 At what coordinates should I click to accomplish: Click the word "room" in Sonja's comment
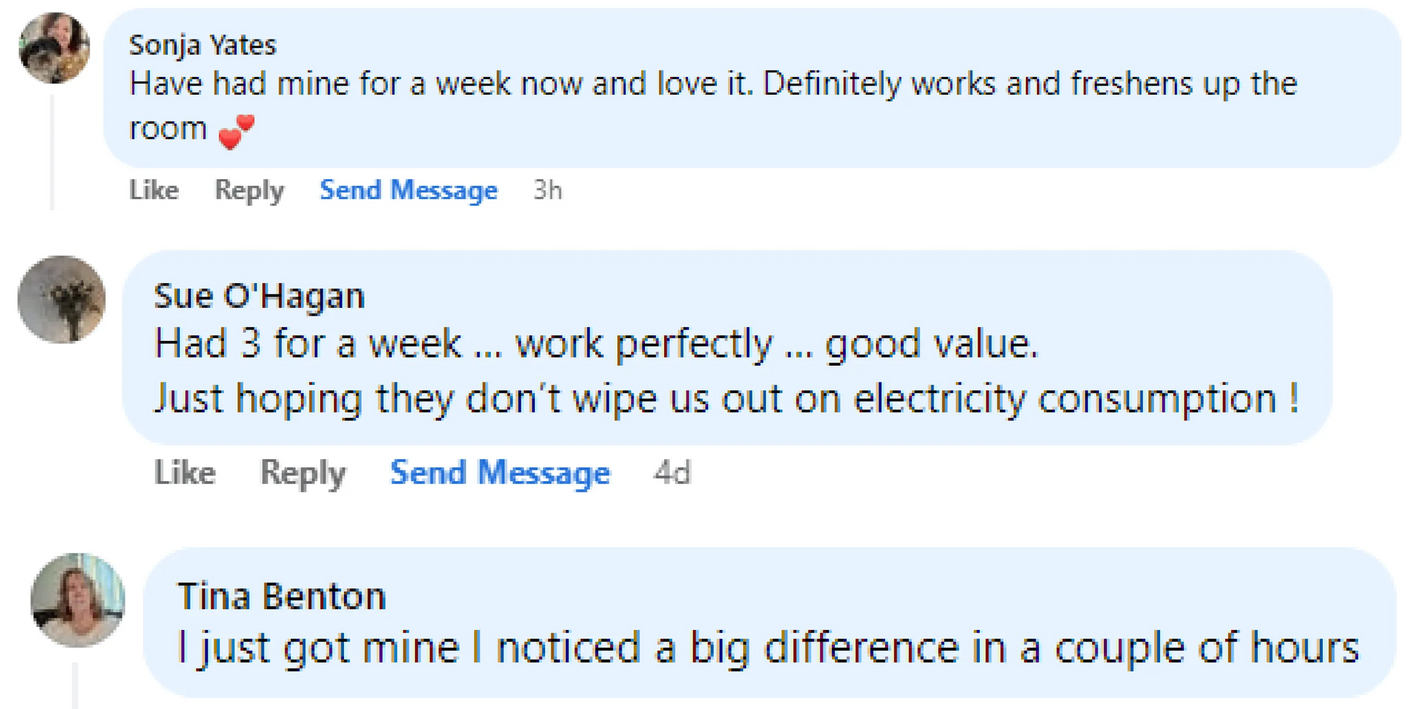[168, 129]
